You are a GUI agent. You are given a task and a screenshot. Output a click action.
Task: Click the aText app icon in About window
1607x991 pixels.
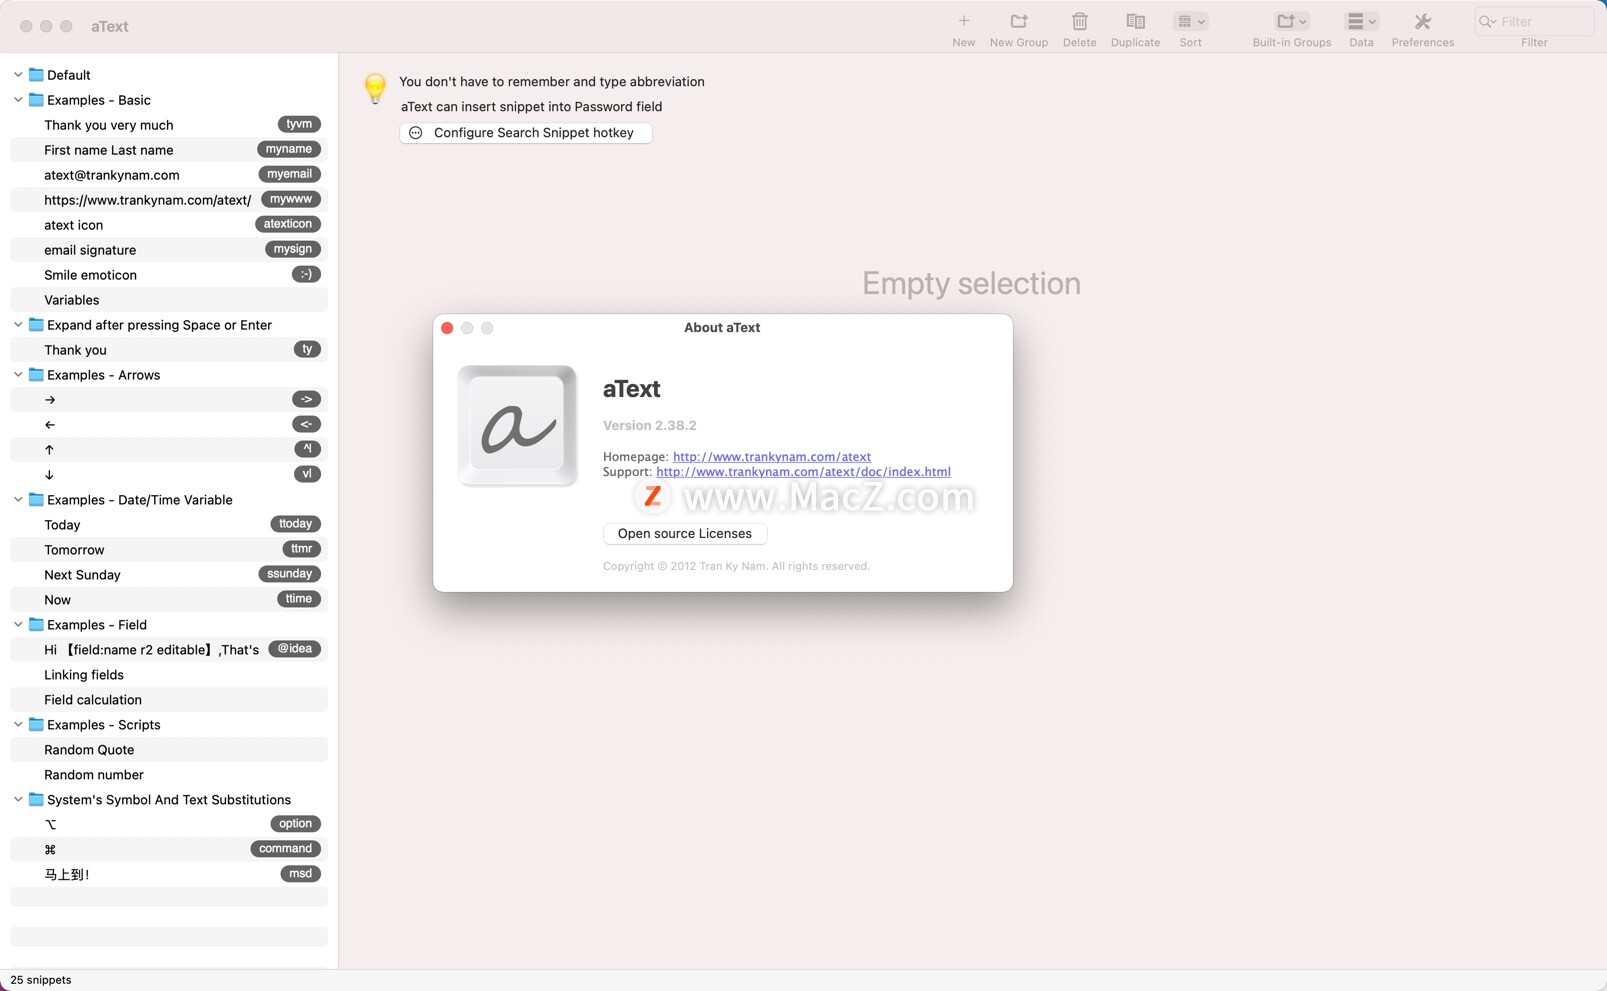coord(517,426)
